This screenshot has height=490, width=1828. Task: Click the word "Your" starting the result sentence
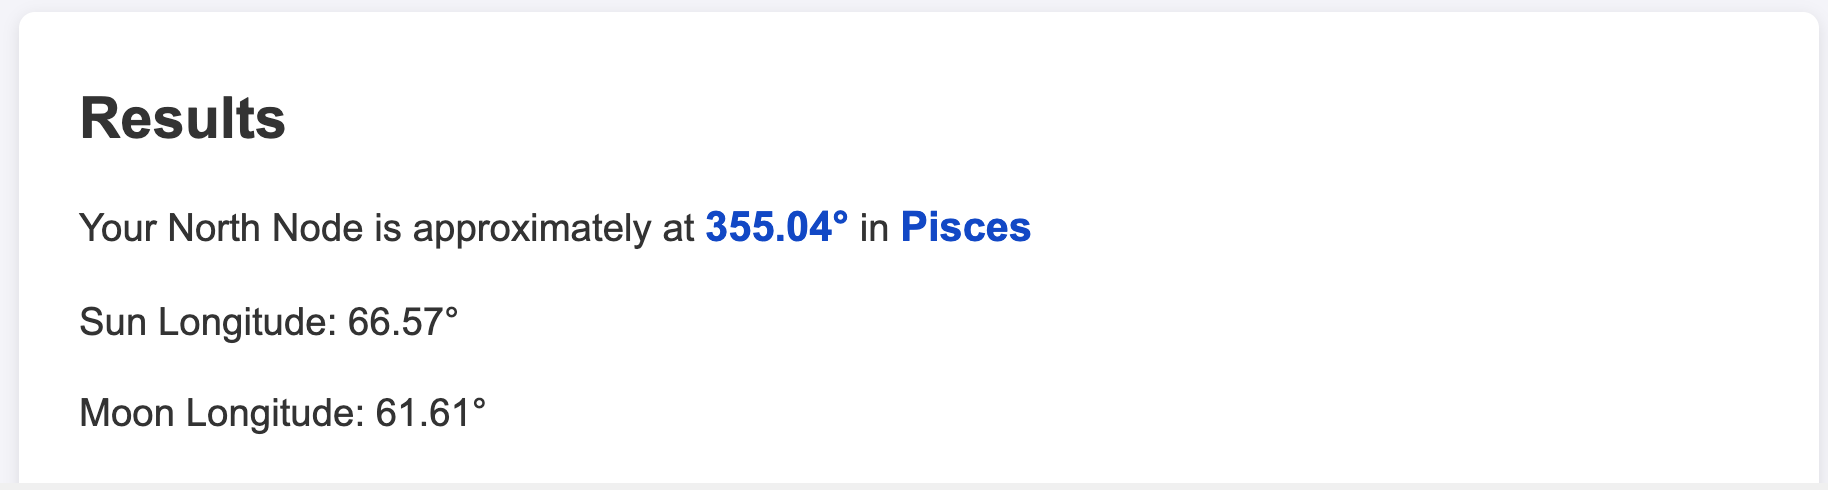[118, 228]
